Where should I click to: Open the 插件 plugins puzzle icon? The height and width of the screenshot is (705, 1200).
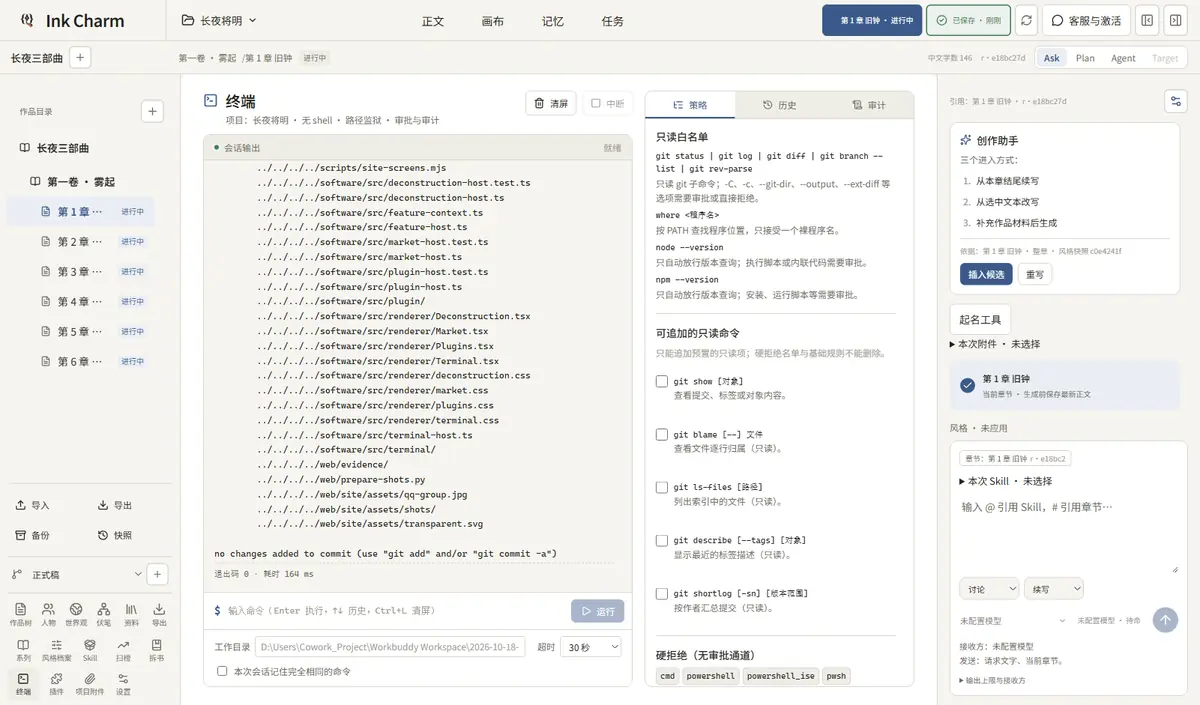(56, 684)
